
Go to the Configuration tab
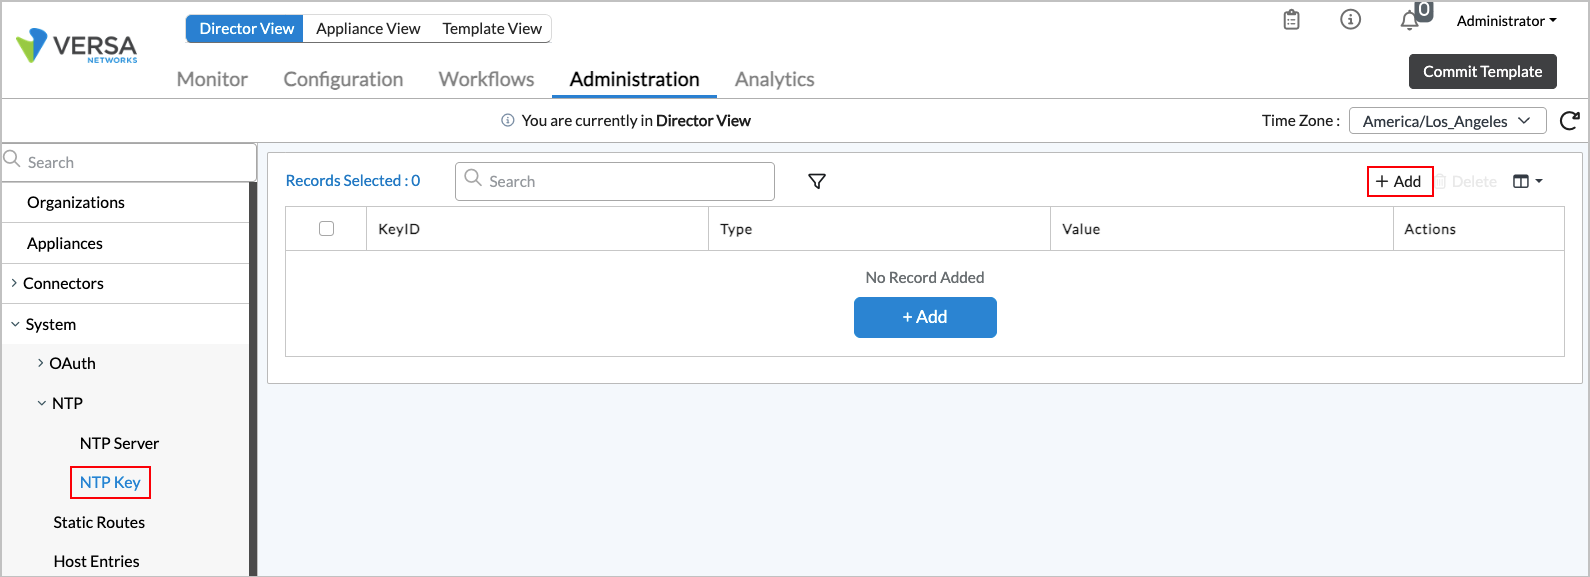point(343,79)
